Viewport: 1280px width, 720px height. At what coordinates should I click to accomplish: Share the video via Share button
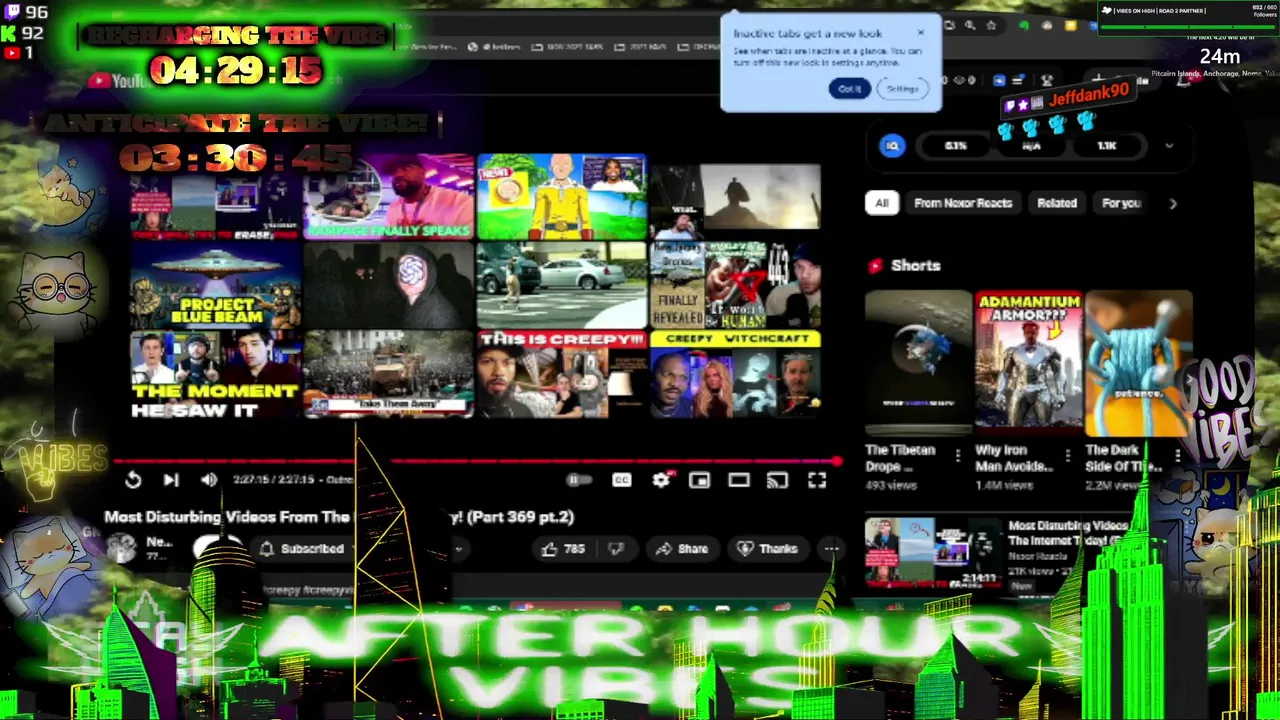coord(681,548)
